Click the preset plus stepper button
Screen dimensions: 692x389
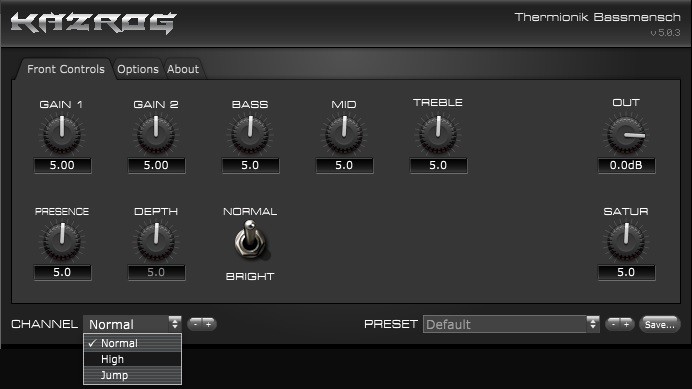click(x=627, y=324)
